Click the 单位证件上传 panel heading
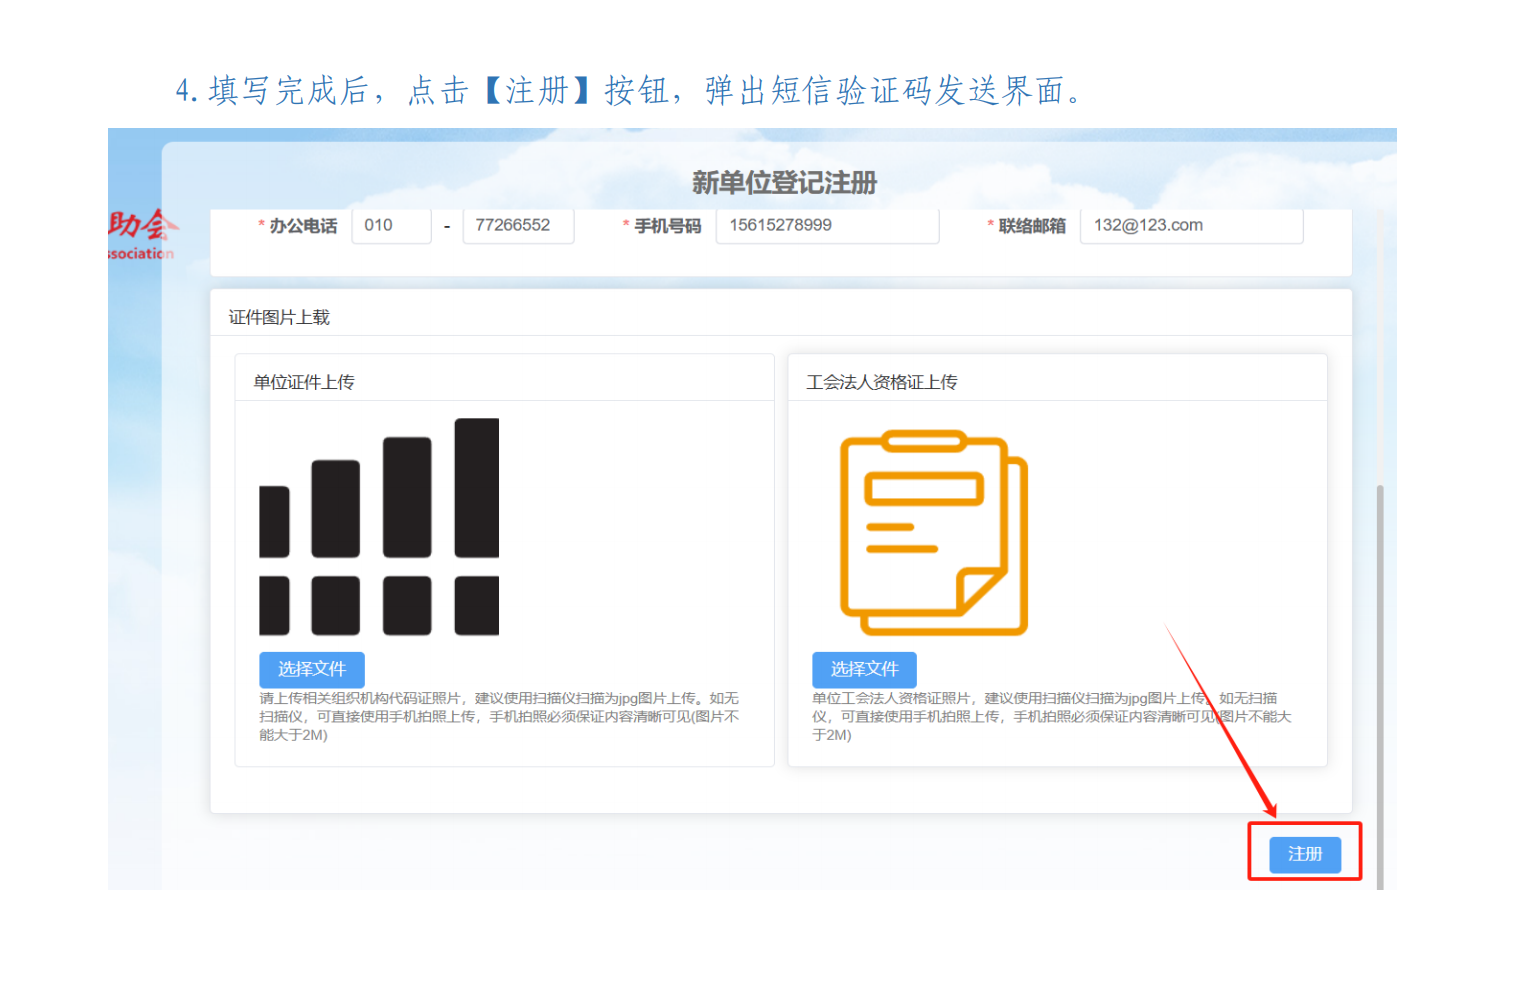The image size is (1522, 1000). click(x=304, y=382)
